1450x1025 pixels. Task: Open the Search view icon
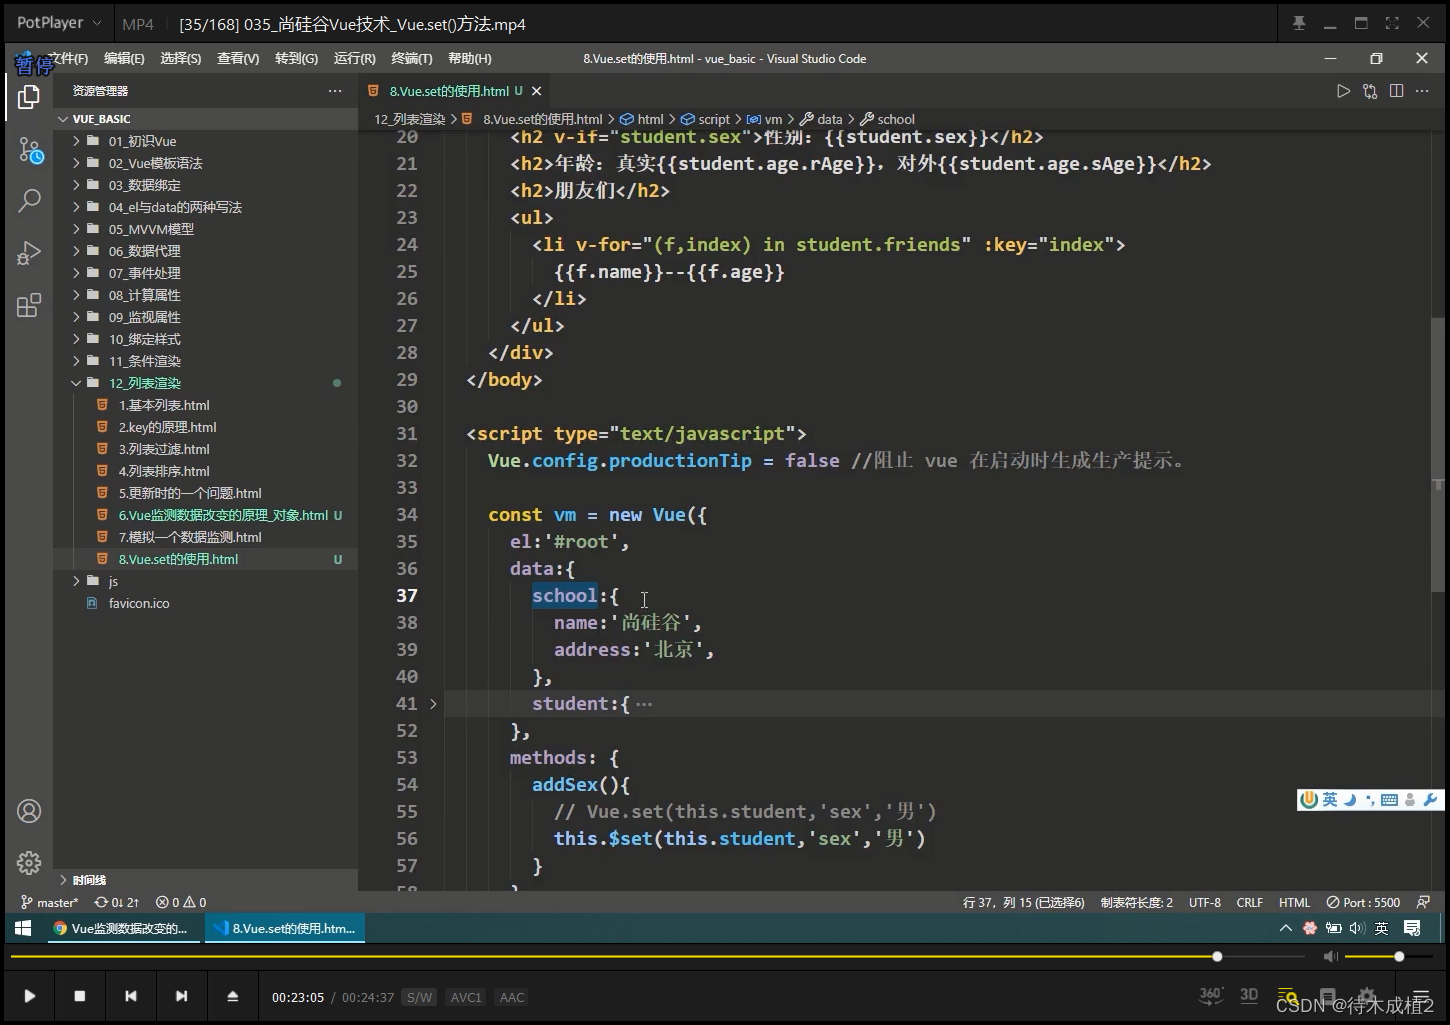point(29,200)
